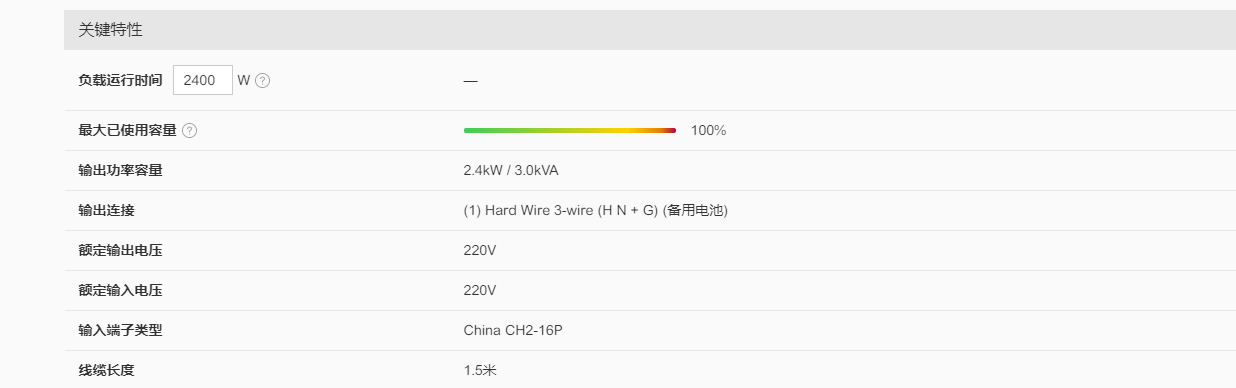The width and height of the screenshot is (1236, 388).
Task: Click the 100% capacity percentage text
Action: point(708,131)
